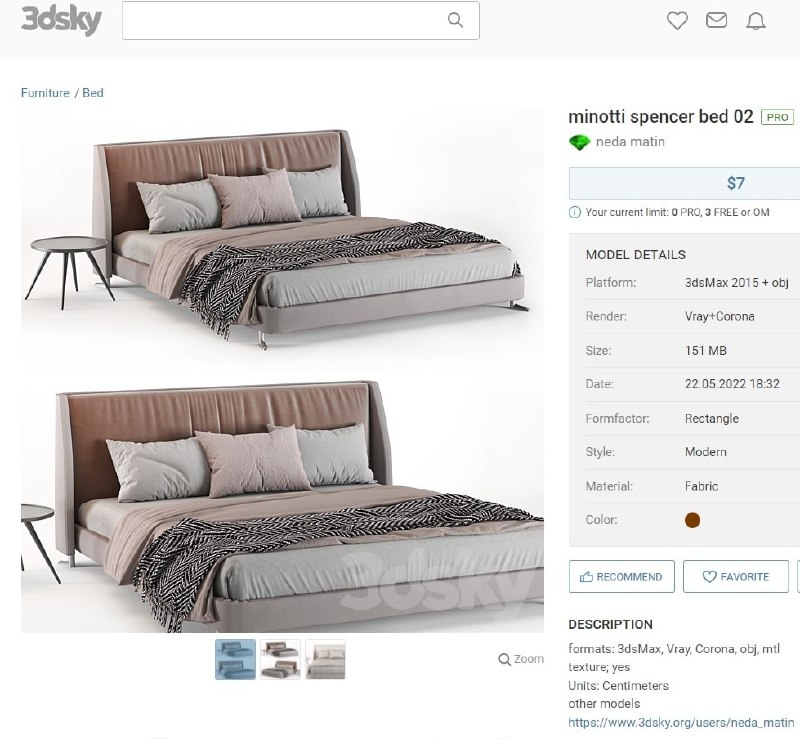The image size is (800, 739).
Task: Click the search magnifier icon
Action: (455, 20)
